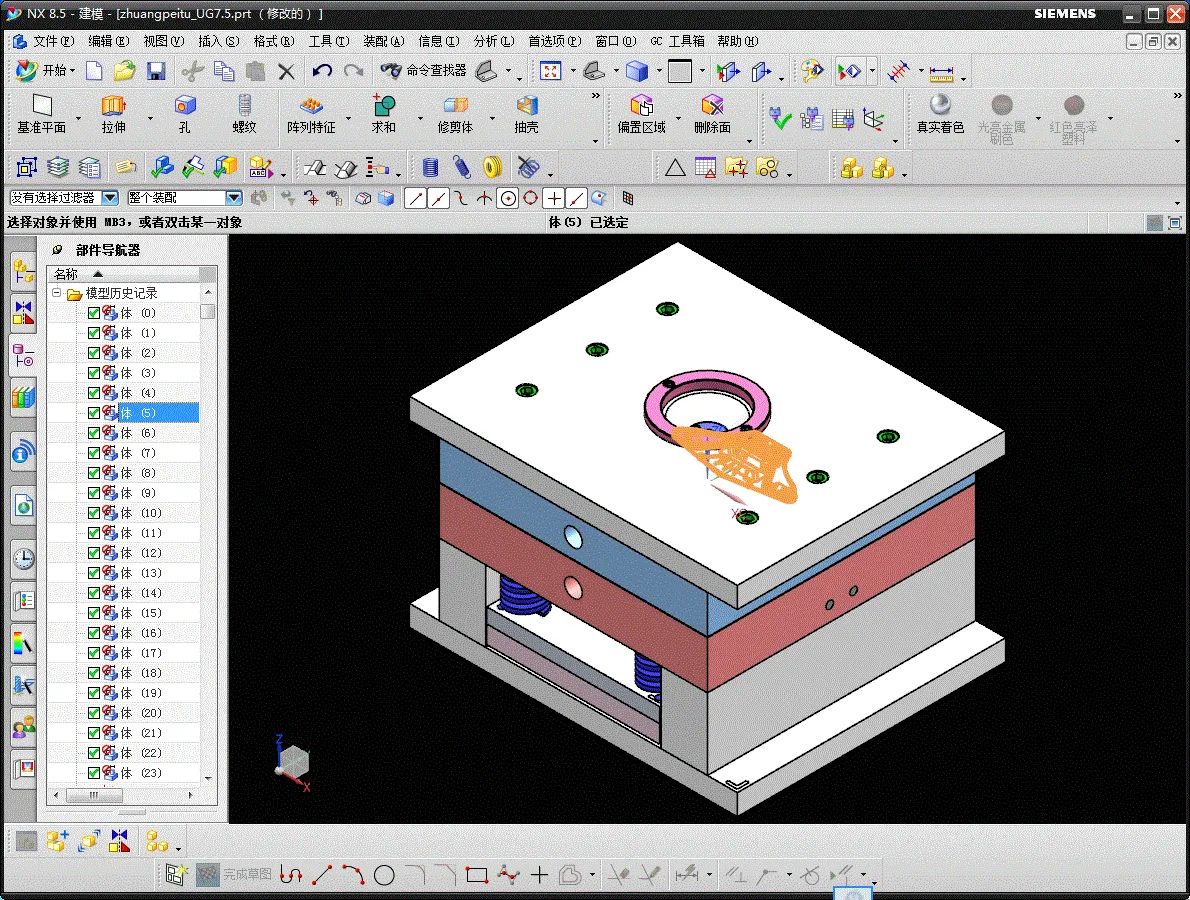This screenshot has width=1190, height=900.
Task: Click the Open file folder icon
Action: 124,71
